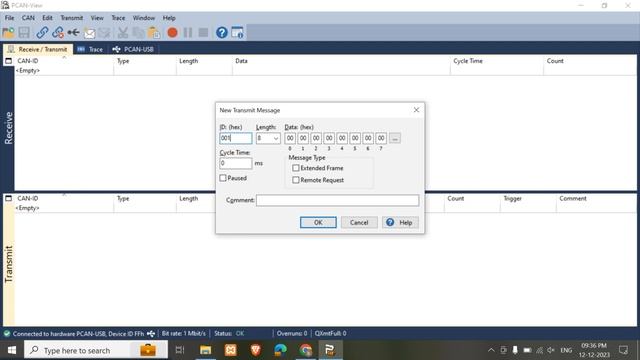Click the Disconnect broken-link icon
Viewport: 640px width, 360px height.
tap(58, 32)
